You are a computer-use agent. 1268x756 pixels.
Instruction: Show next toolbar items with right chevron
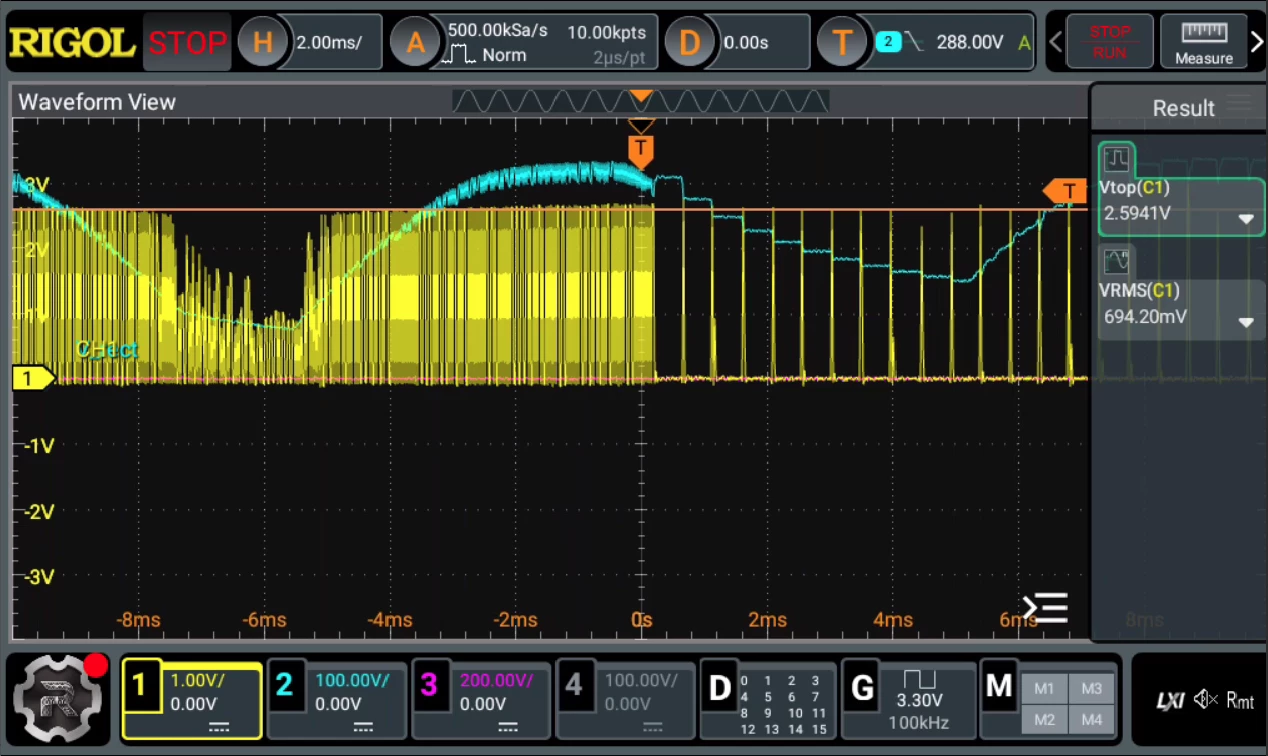(1257, 42)
